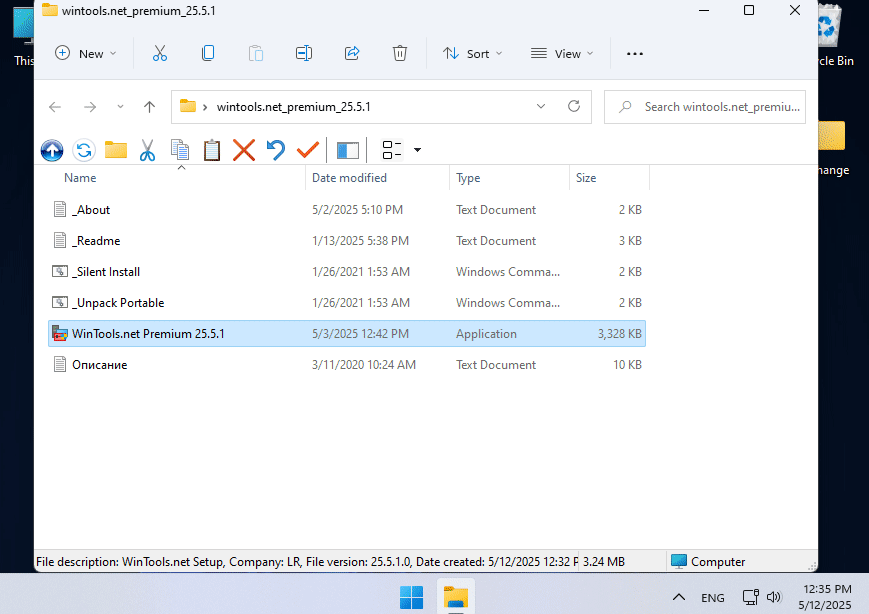This screenshot has height=614, width=869.
Task: Click the breadcrumb chevron before folder name
Action: click(x=205, y=107)
